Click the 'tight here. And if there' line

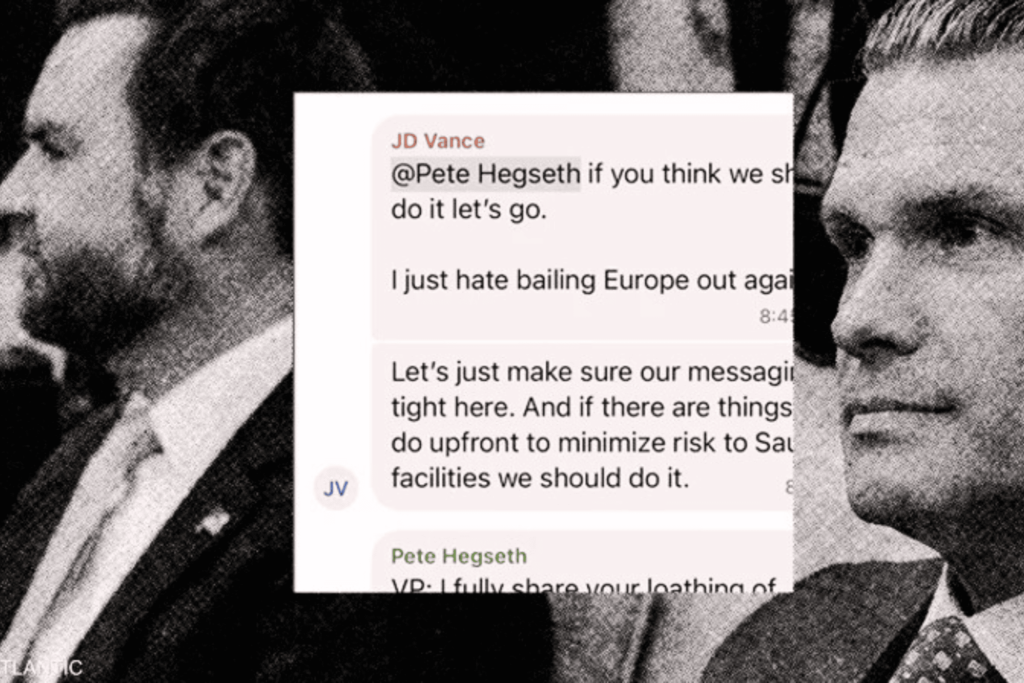coord(592,407)
